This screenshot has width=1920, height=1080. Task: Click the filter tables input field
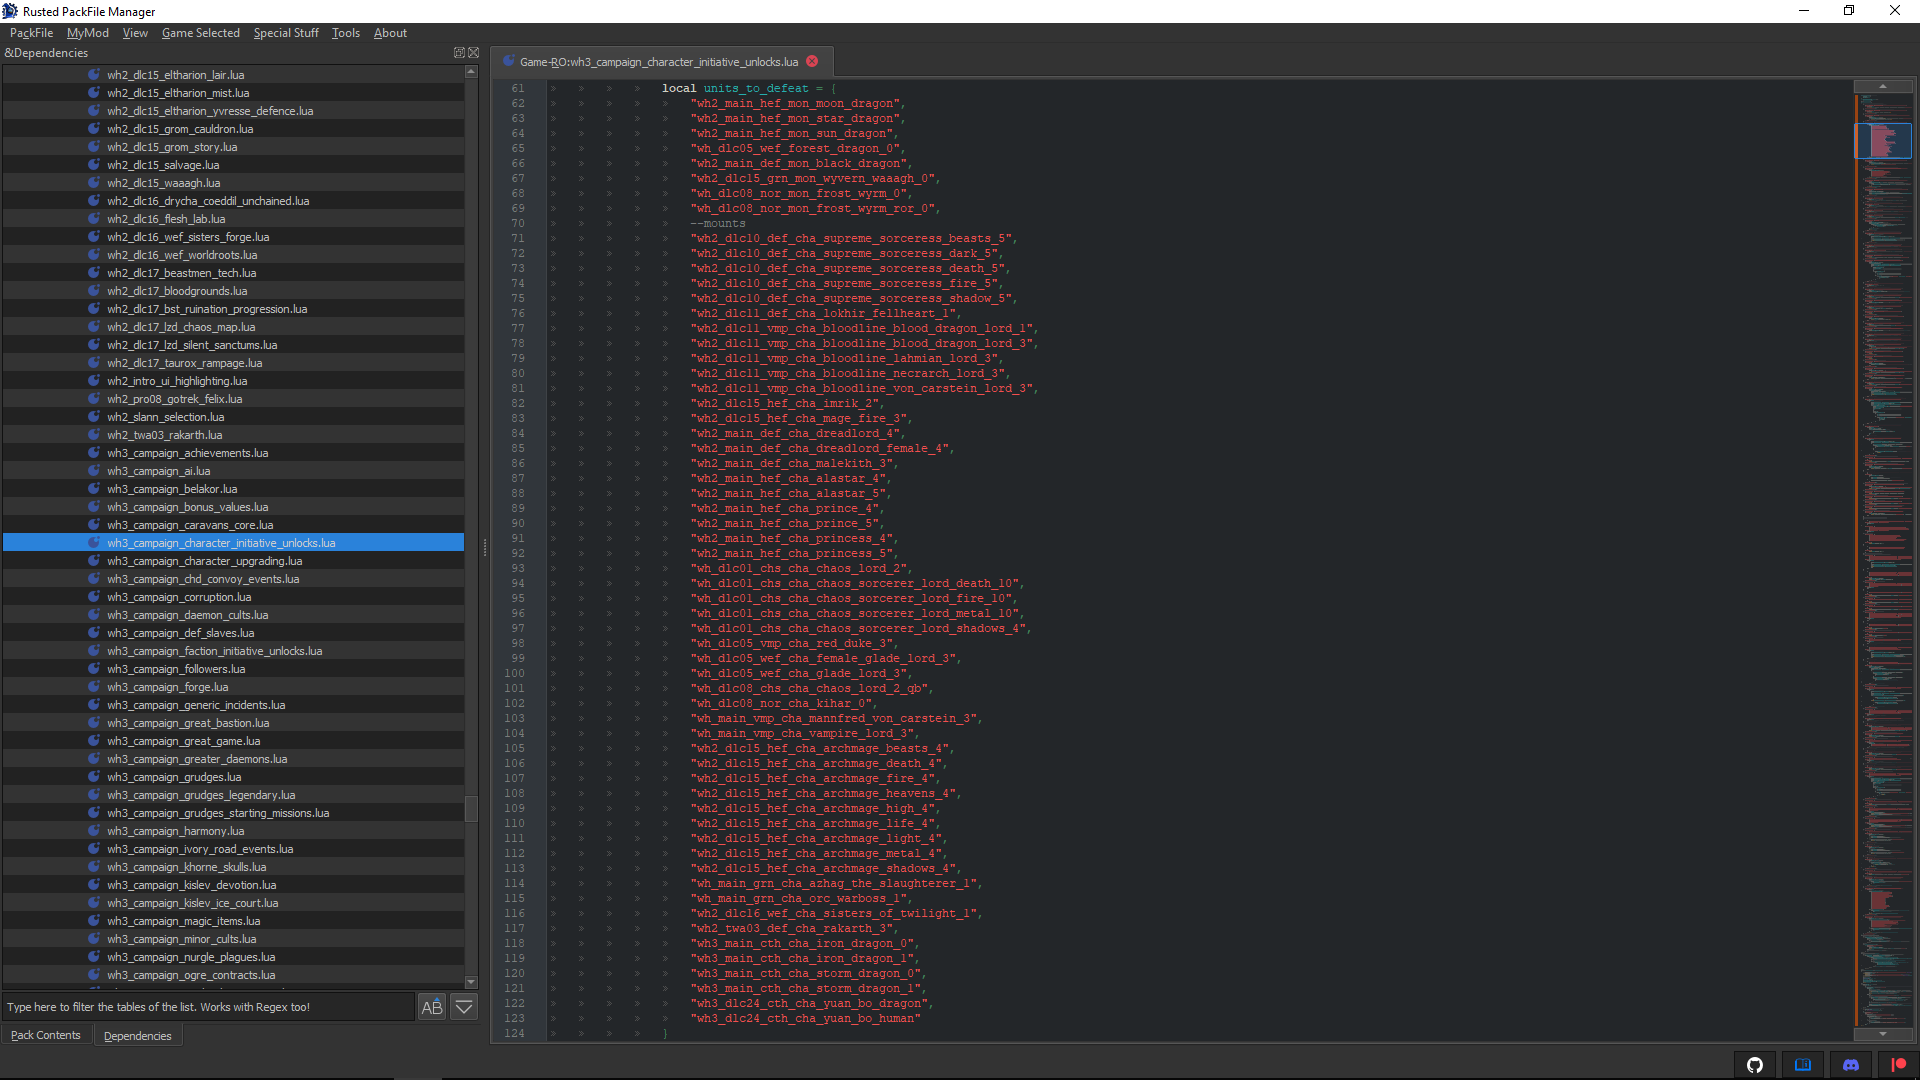208,1007
